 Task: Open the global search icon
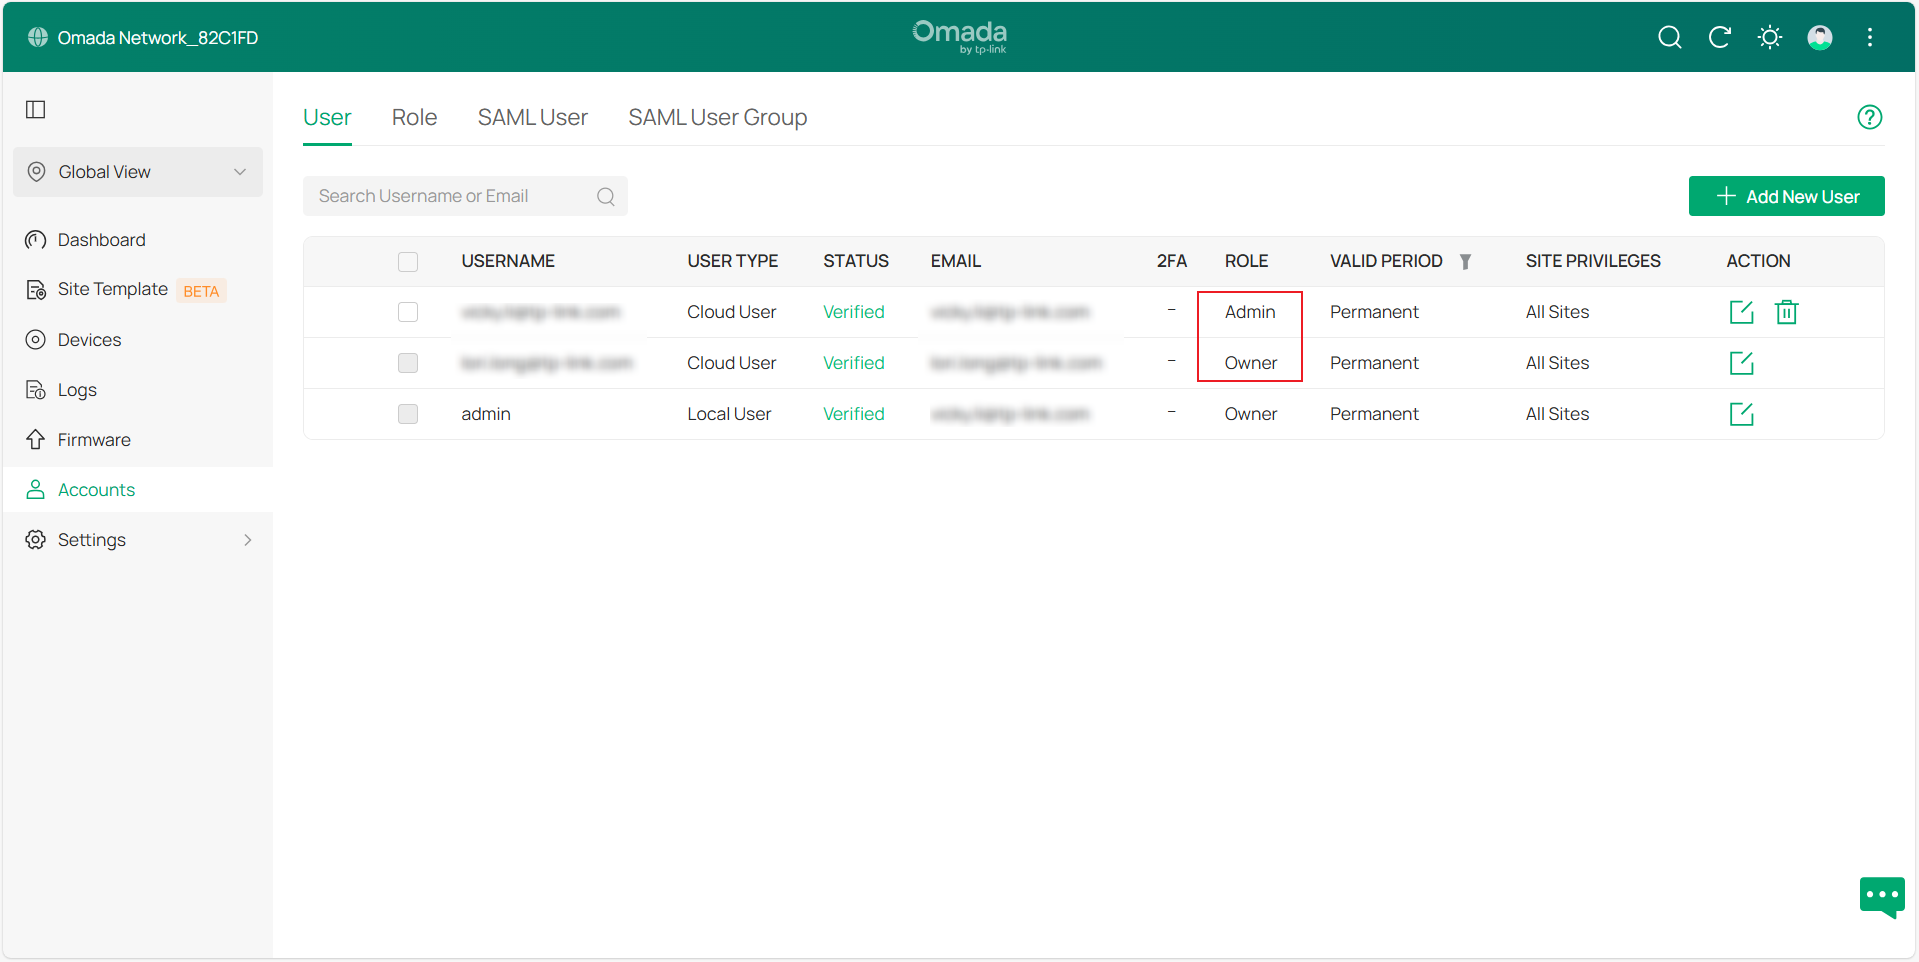click(x=1669, y=37)
